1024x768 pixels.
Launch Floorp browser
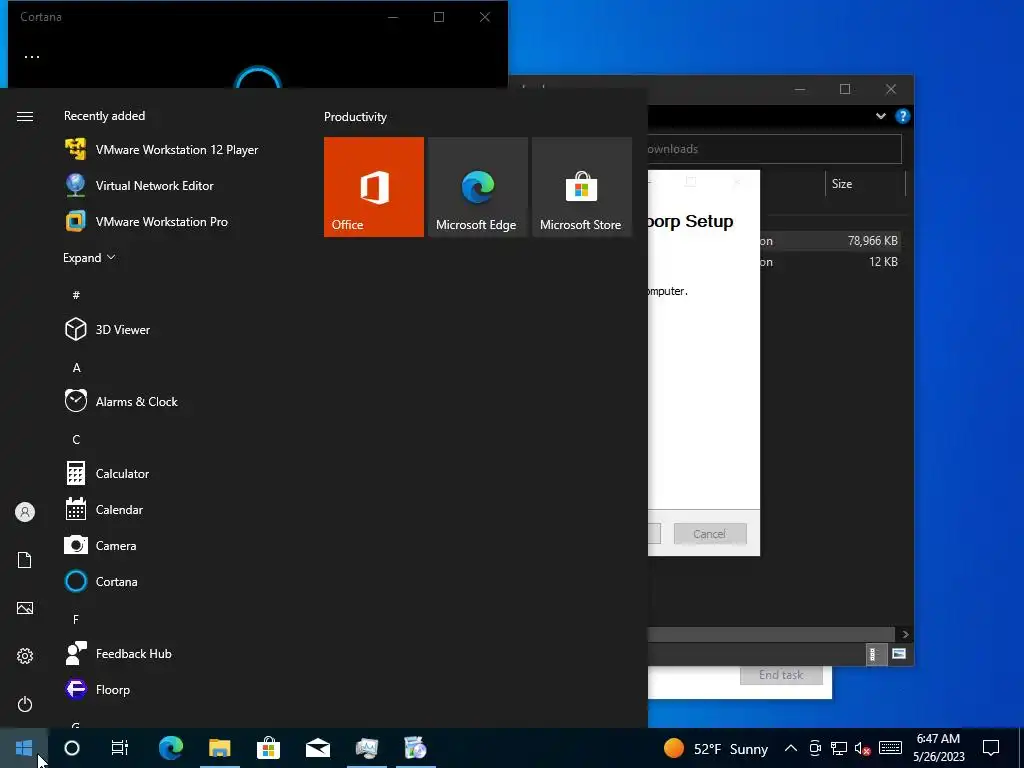click(x=98, y=690)
